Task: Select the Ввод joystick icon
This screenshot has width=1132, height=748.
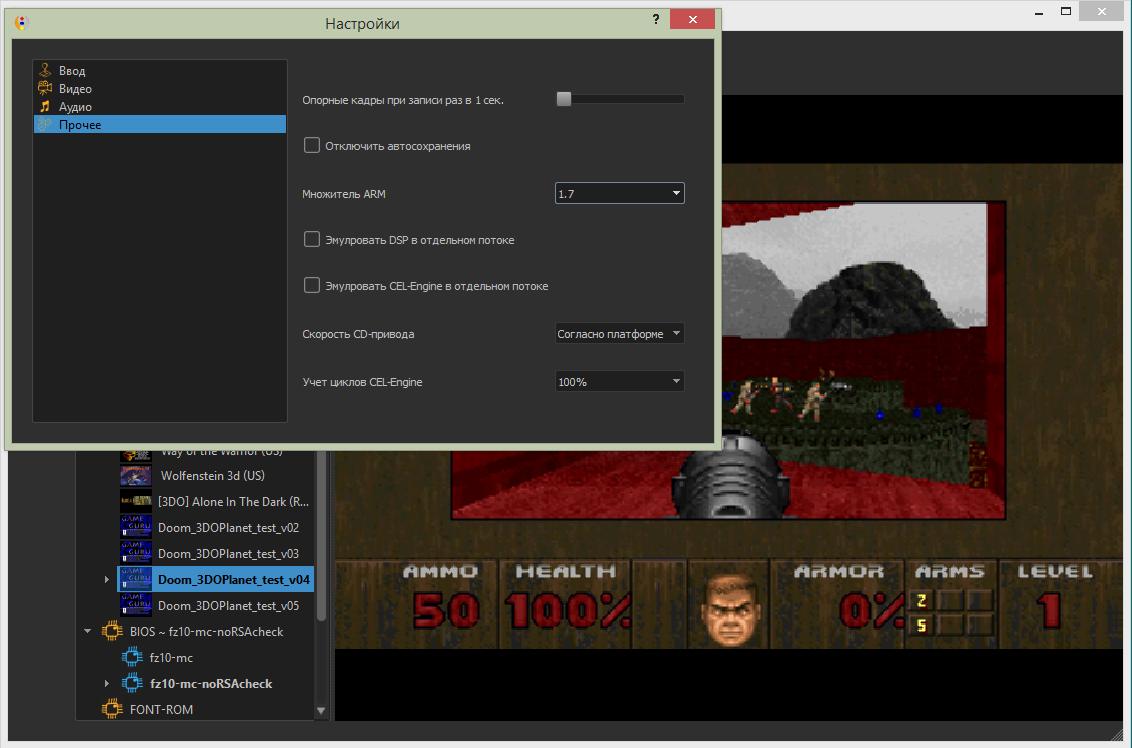Action: (x=45, y=70)
